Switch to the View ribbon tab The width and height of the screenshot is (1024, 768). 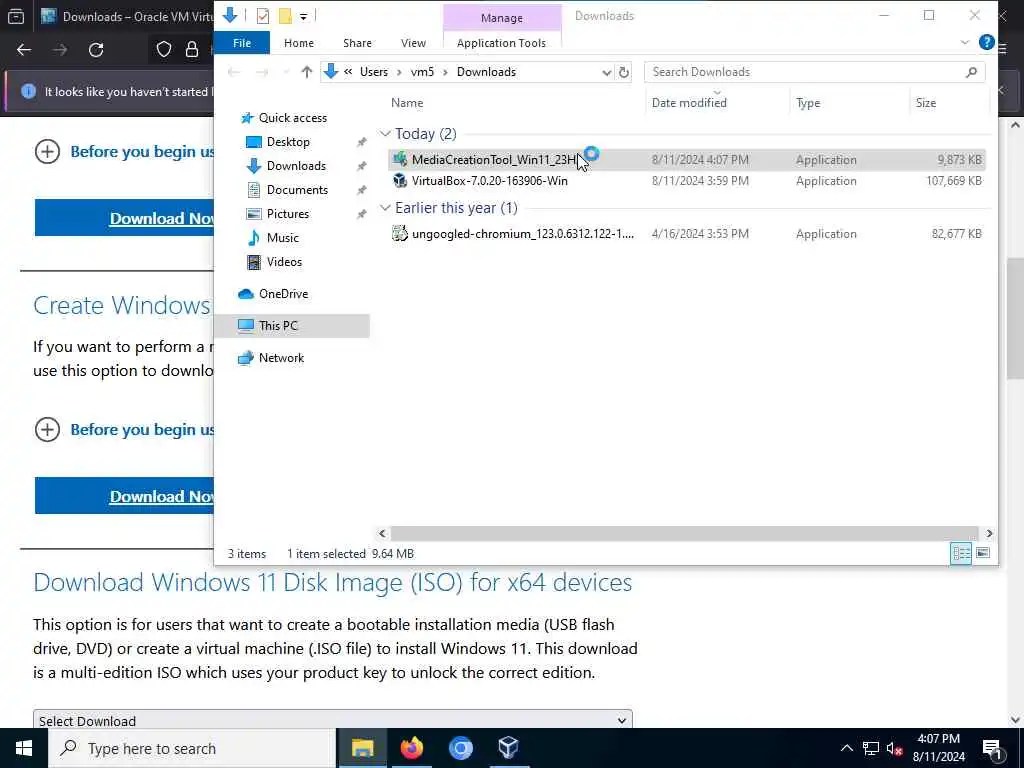pyautogui.click(x=413, y=43)
